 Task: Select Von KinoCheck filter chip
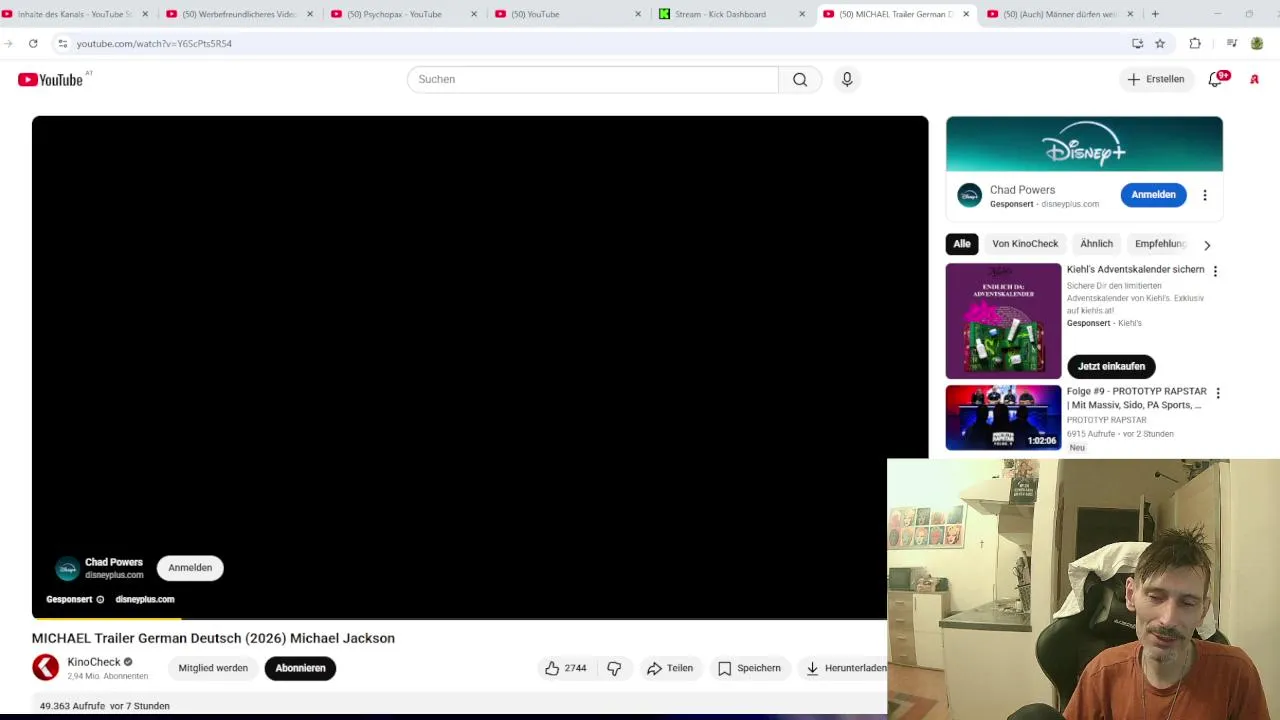1025,244
